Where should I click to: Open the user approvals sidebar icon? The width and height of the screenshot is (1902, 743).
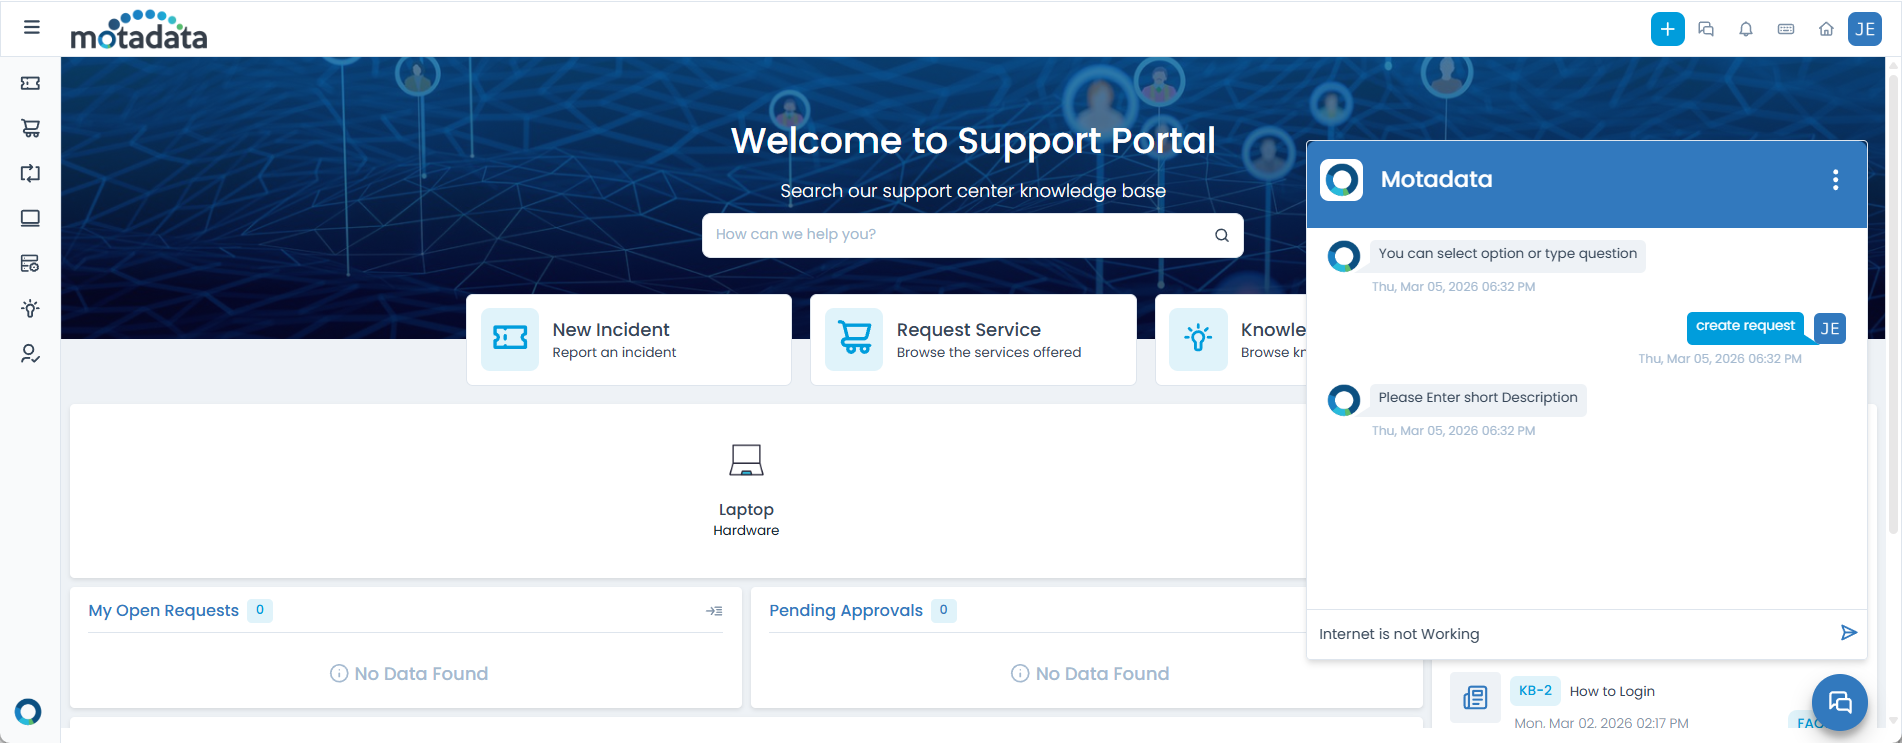click(31, 354)
